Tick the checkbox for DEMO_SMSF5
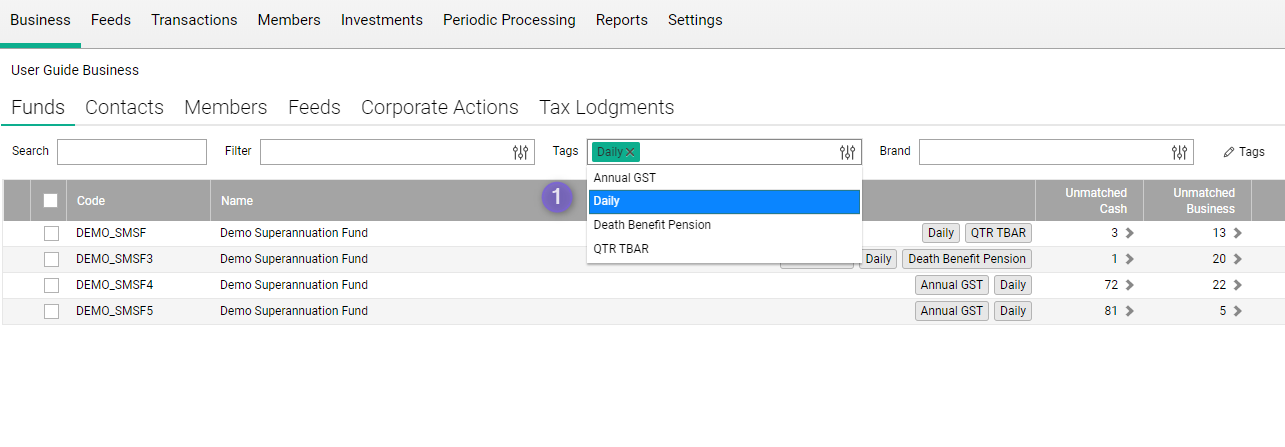The width and height of the screenshot is (1285, 447). click(51, 311)
